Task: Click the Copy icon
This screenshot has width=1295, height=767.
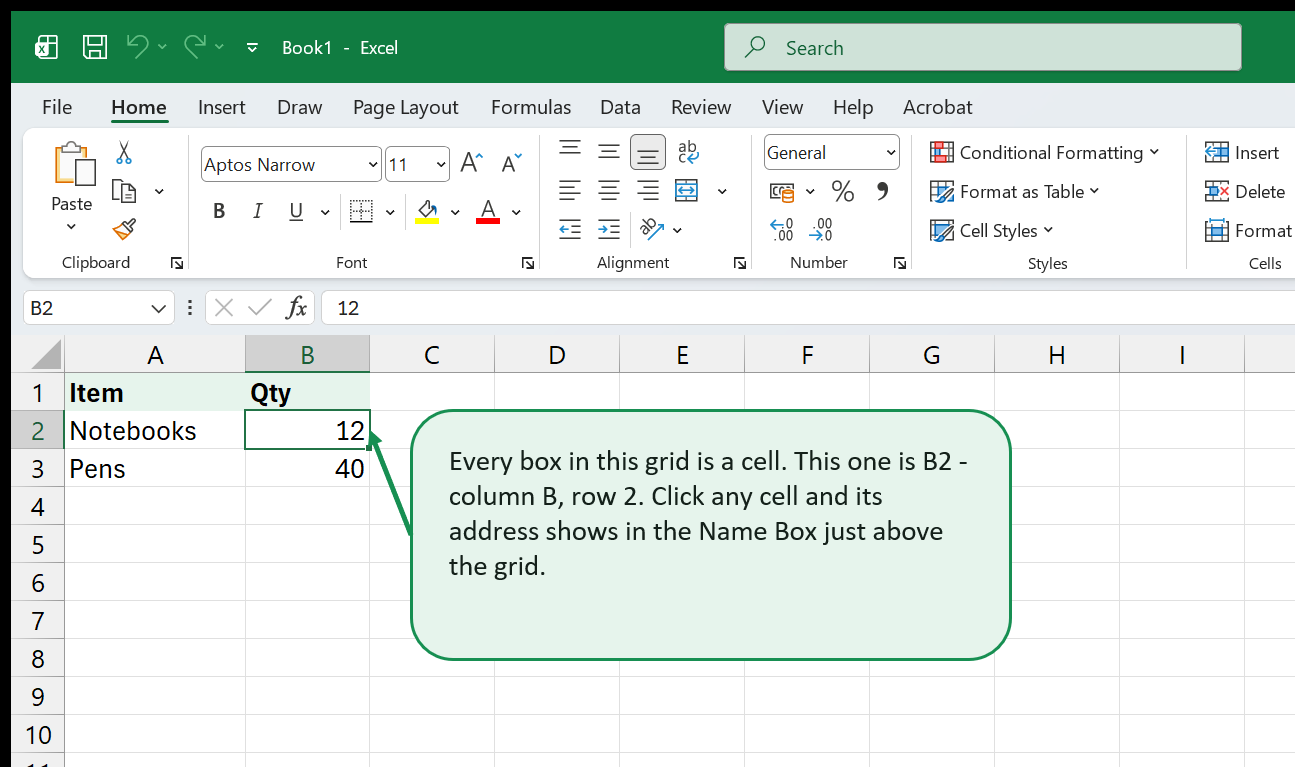Action: click(x=124, y=191)
